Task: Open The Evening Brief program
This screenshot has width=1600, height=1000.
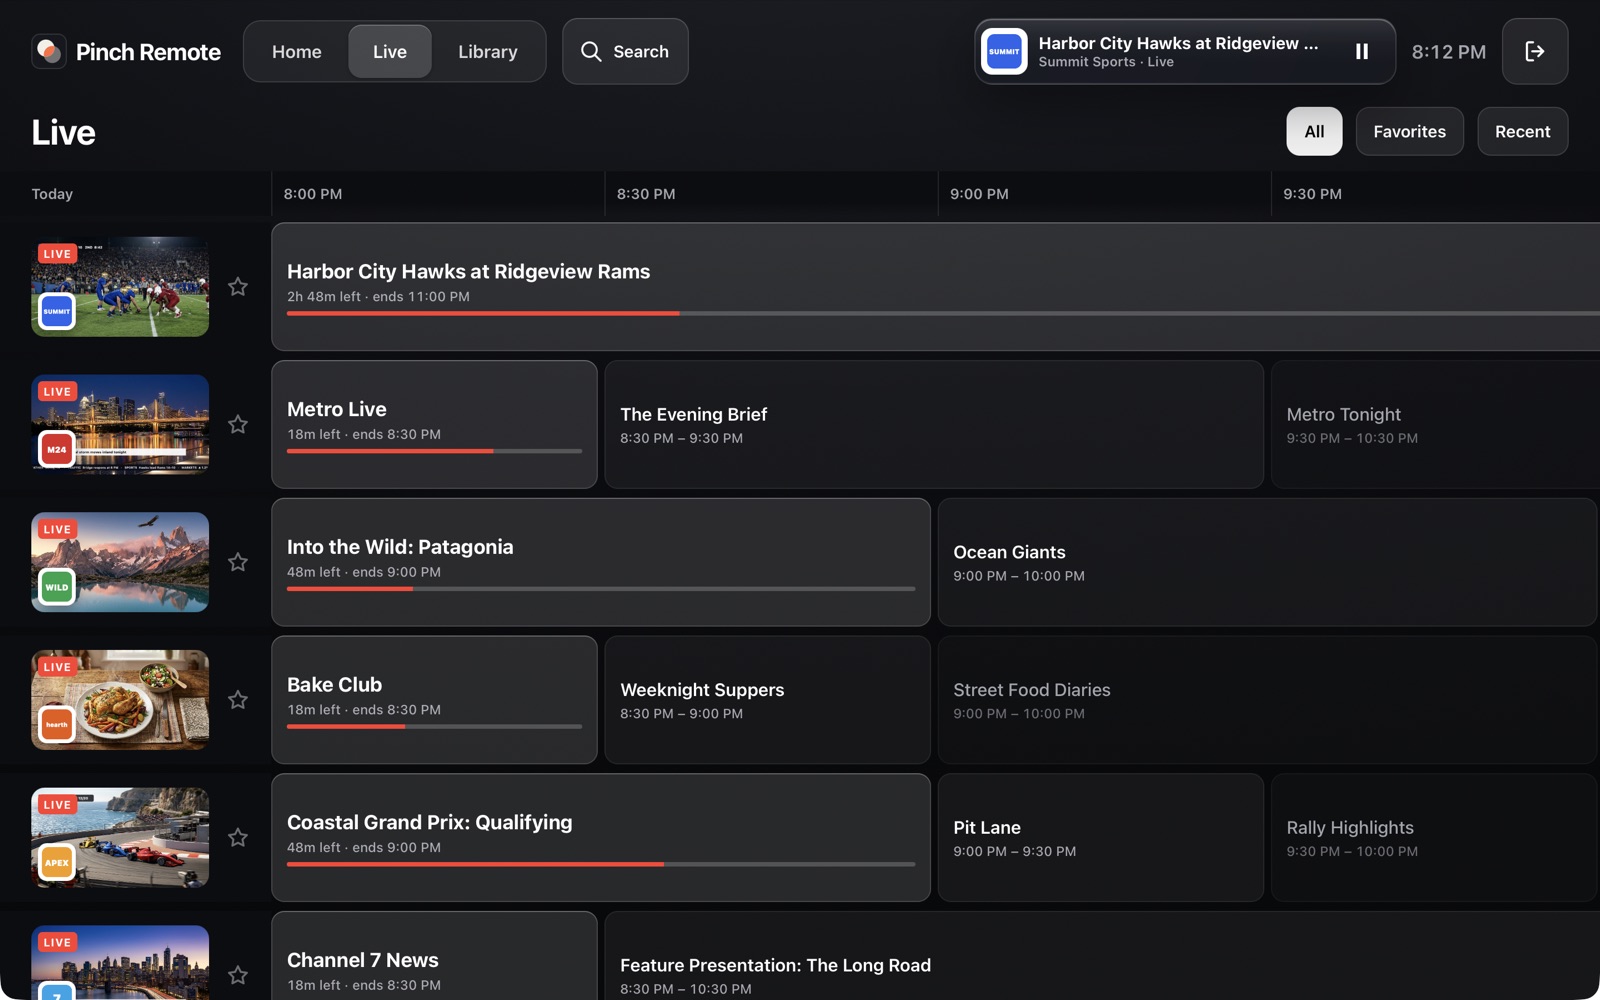Action: [934, 425]
